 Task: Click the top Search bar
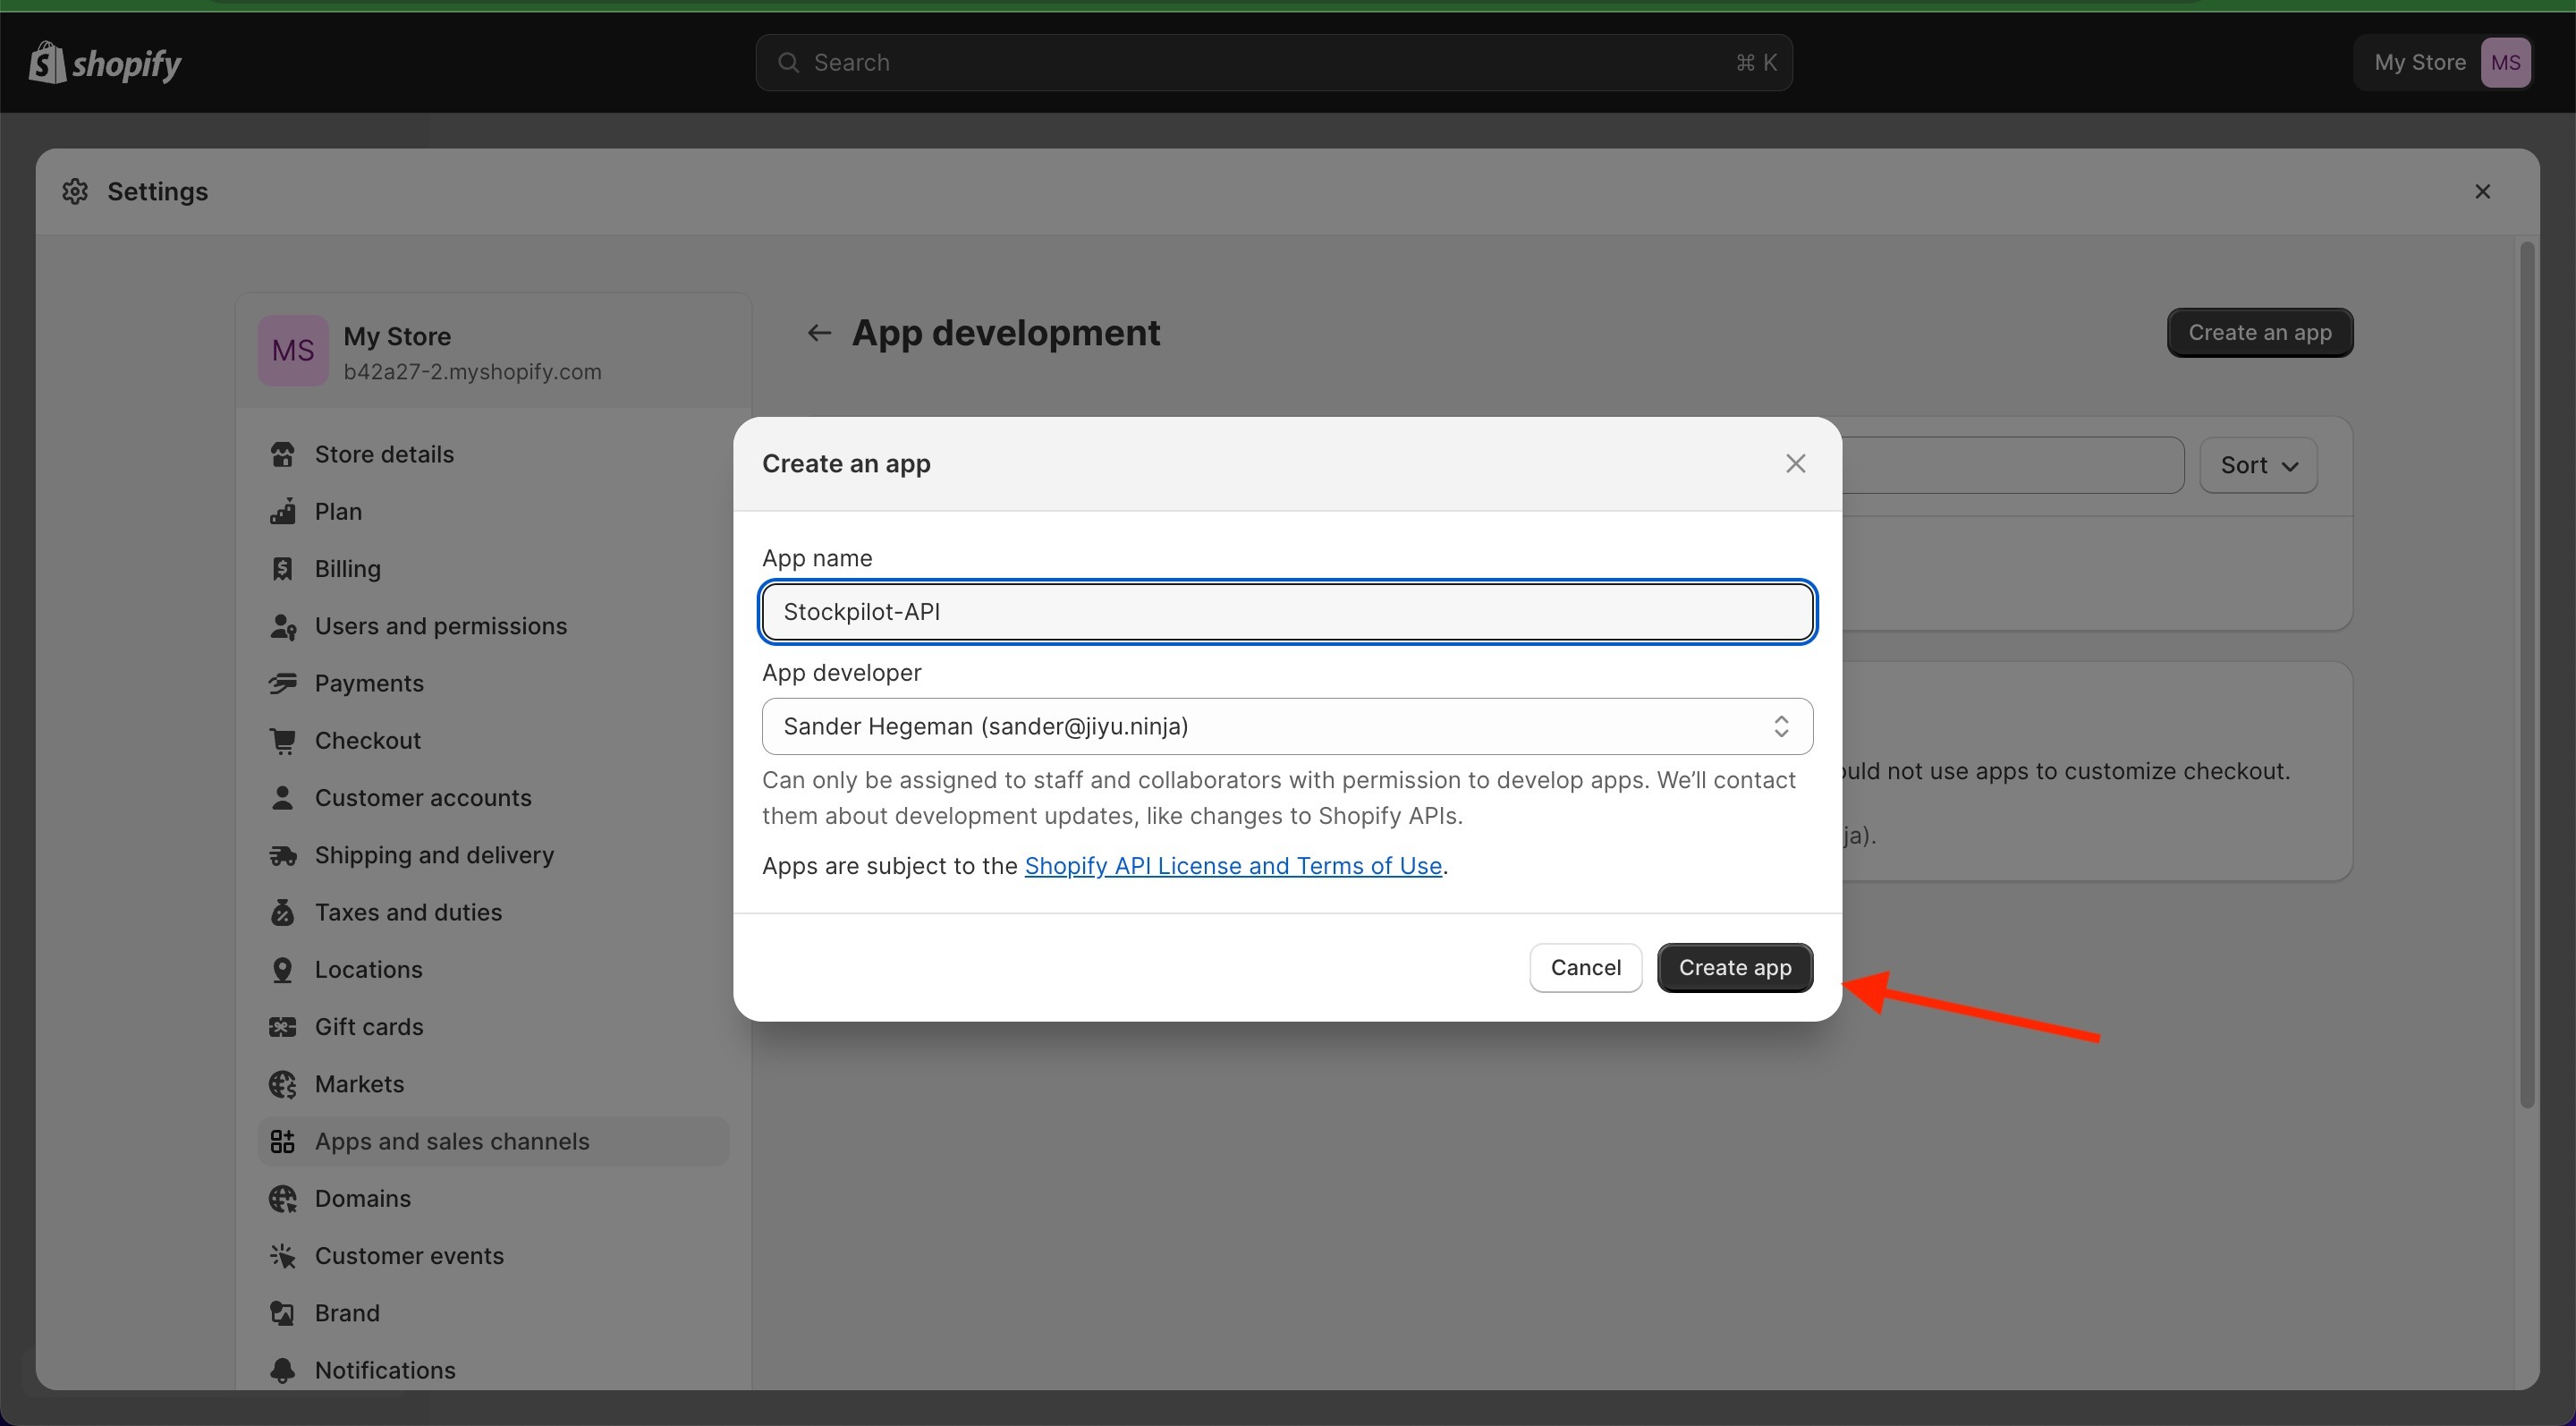coord(1273,63)
